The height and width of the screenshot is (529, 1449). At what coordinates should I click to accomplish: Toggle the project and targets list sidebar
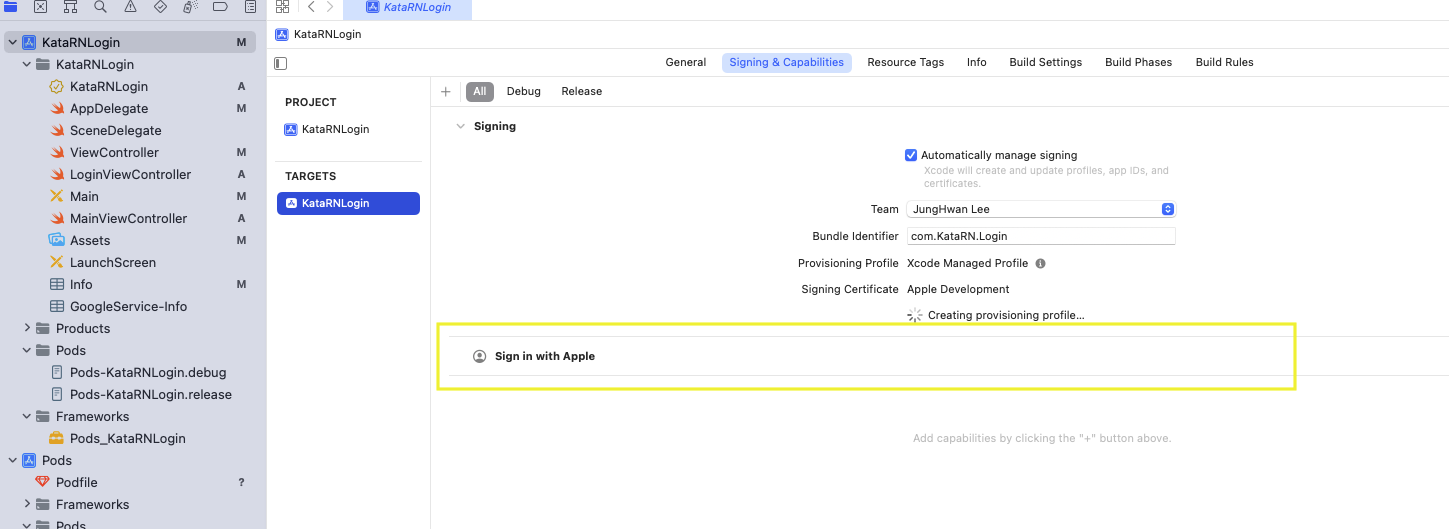click(x=281, y=63)
